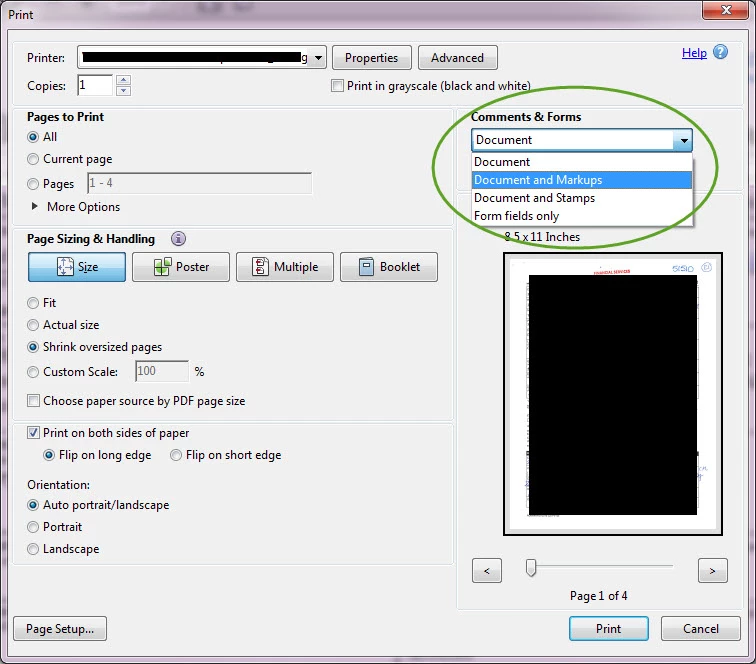Click the Page Sizing info icon

(x=178, y=239)
